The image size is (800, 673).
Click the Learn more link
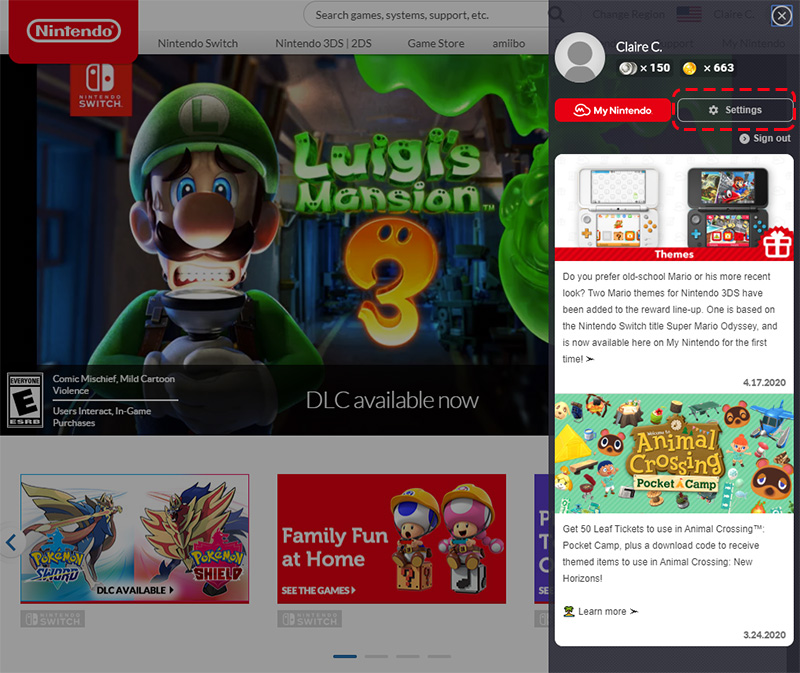[x=601, y=611]
